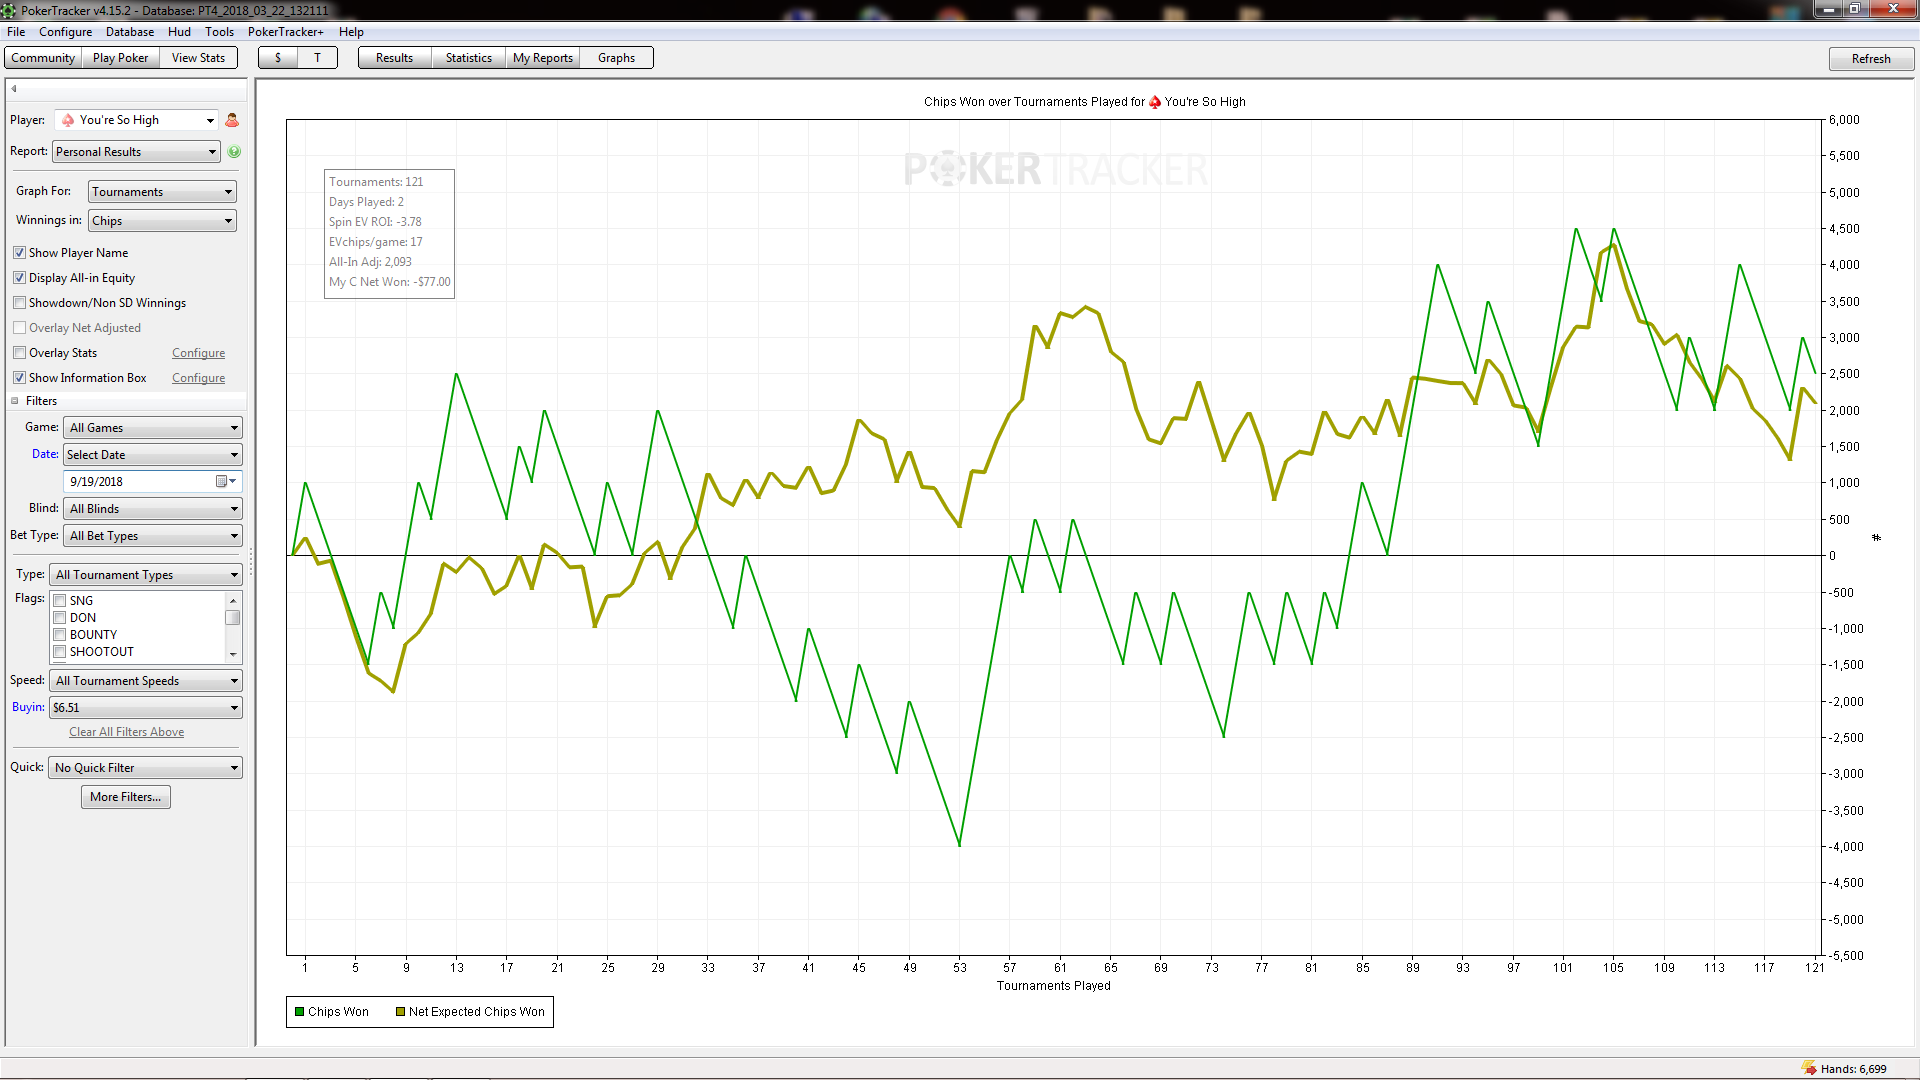Image resolution: width=1920 pixels, height=1080 pixels.
Task: Open the Player dropdown
Action: pos(137,120)
